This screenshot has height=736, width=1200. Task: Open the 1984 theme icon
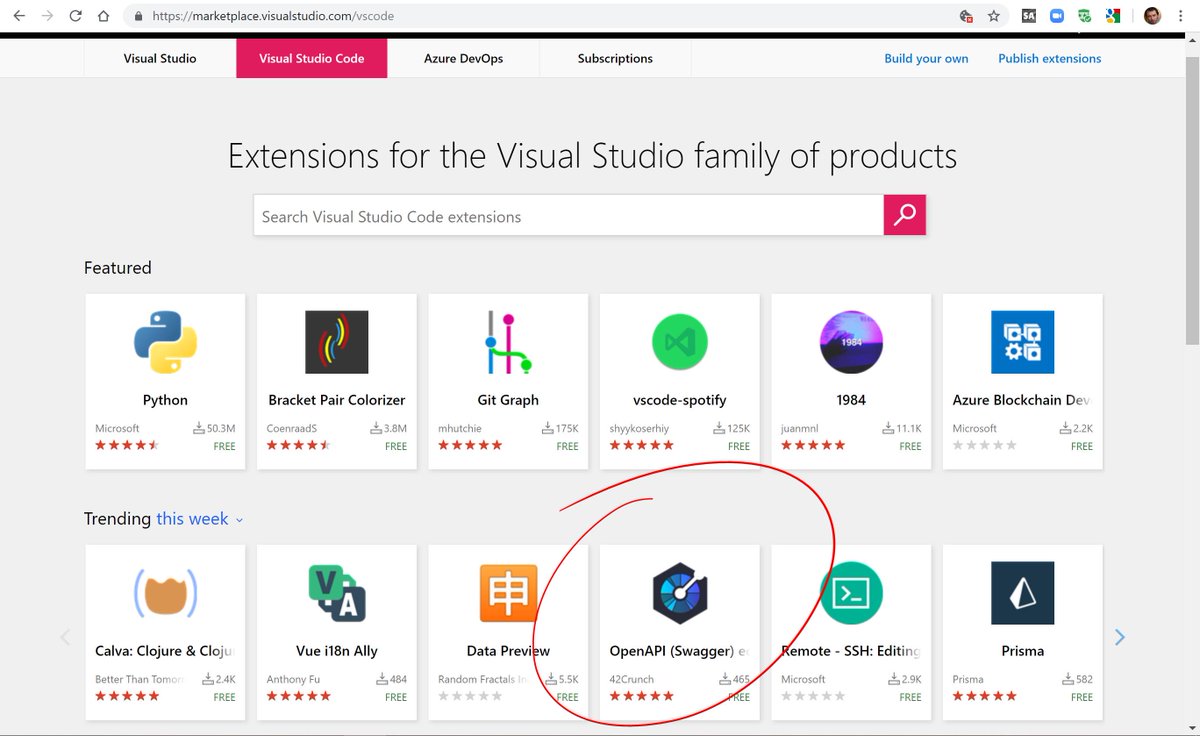[x=851, y=342]
